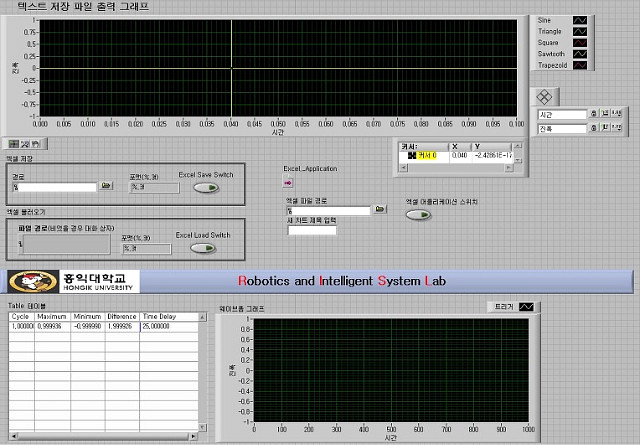
Task: Open the Triangle plot style icon in legend
Action: pyautogui.click(x=580, y=31)
